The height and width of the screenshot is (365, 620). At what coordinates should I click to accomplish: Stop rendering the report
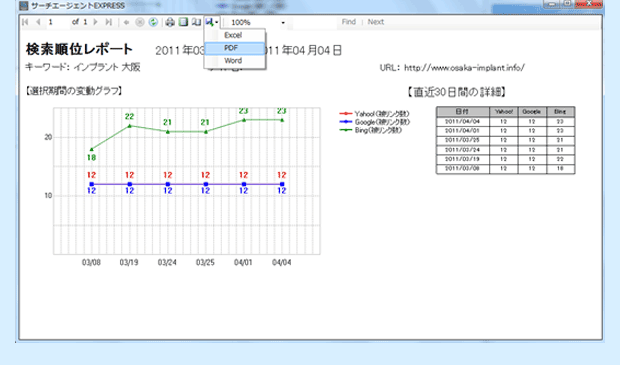coord(140,22)
